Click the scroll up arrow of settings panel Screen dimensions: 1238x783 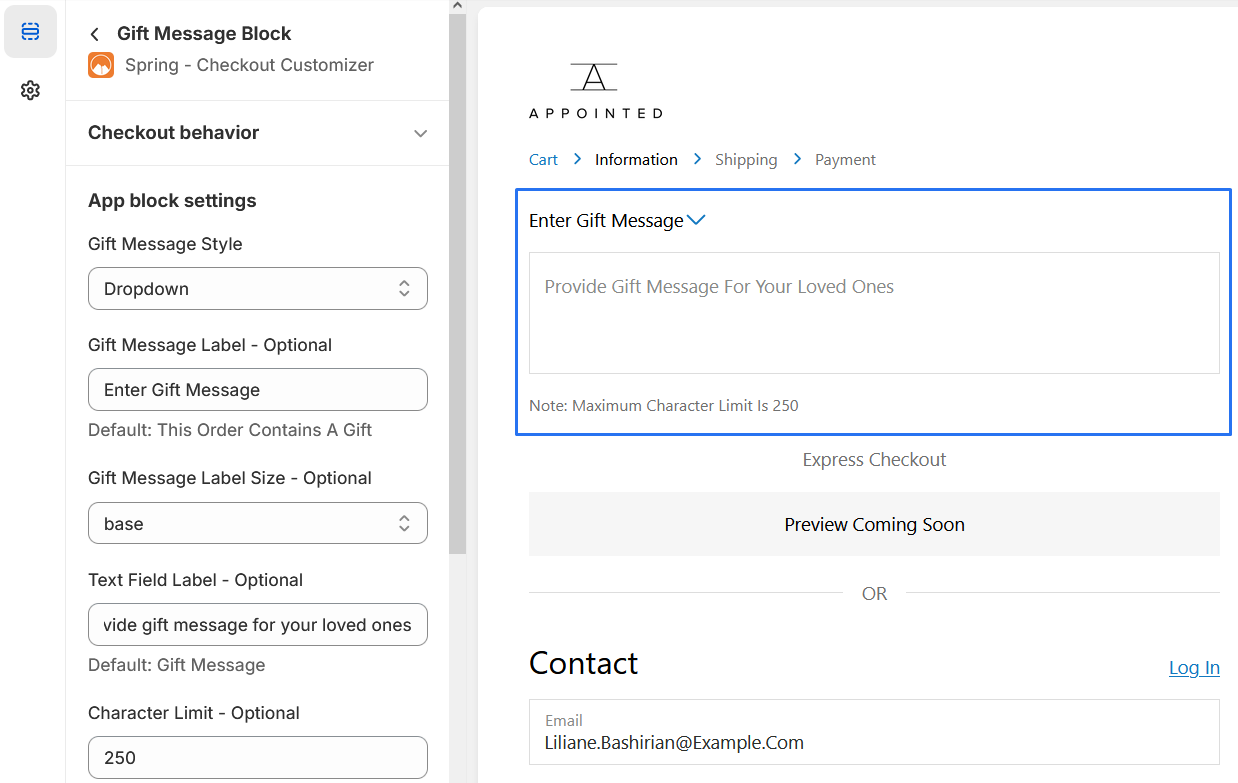click(x=457, y=6)
